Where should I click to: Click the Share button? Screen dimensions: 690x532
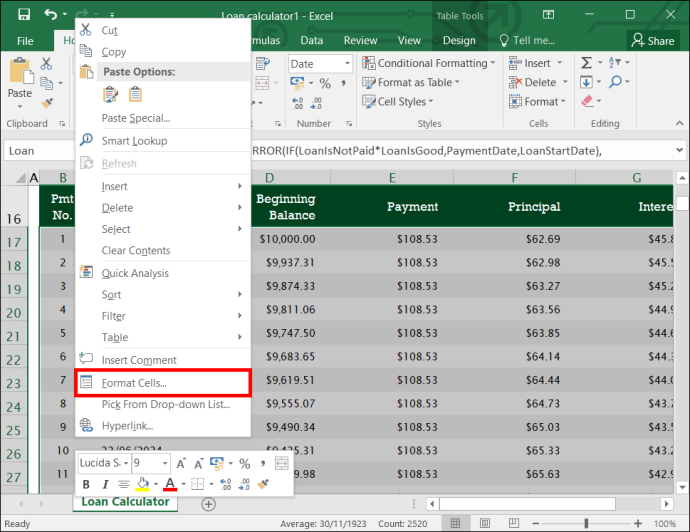(653, 41)
